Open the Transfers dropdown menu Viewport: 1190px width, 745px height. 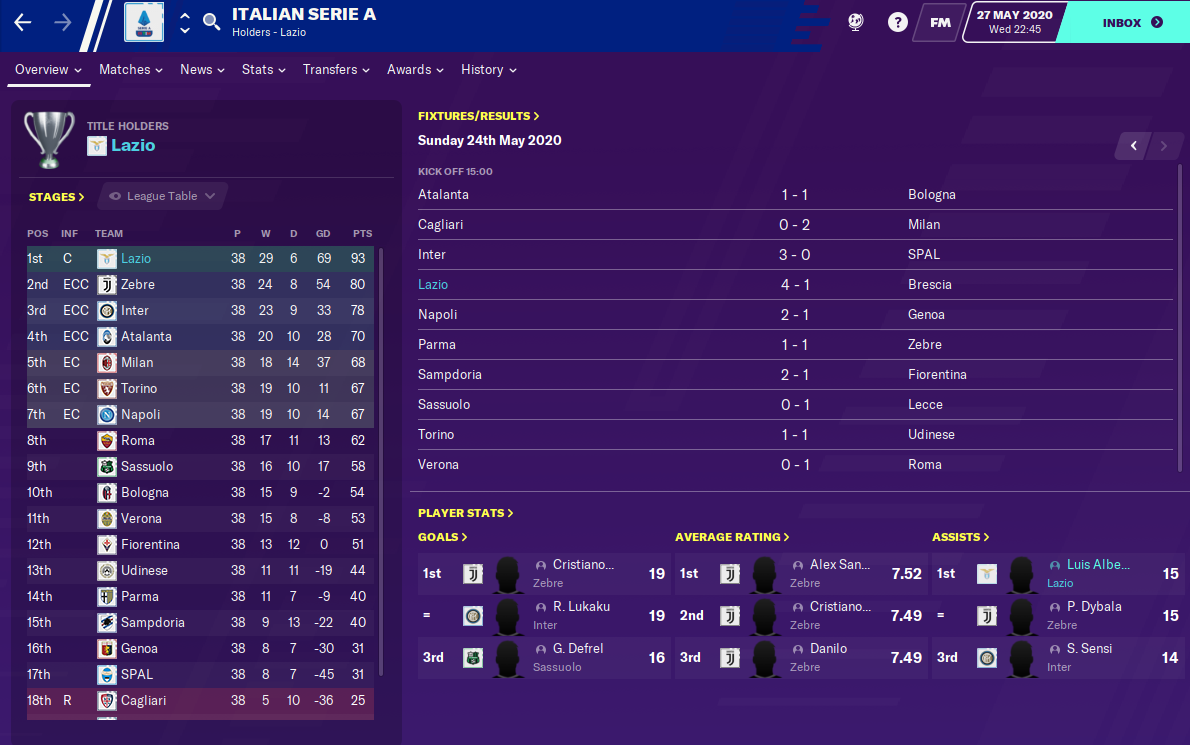pyautogui.click(x=336, y=70)
